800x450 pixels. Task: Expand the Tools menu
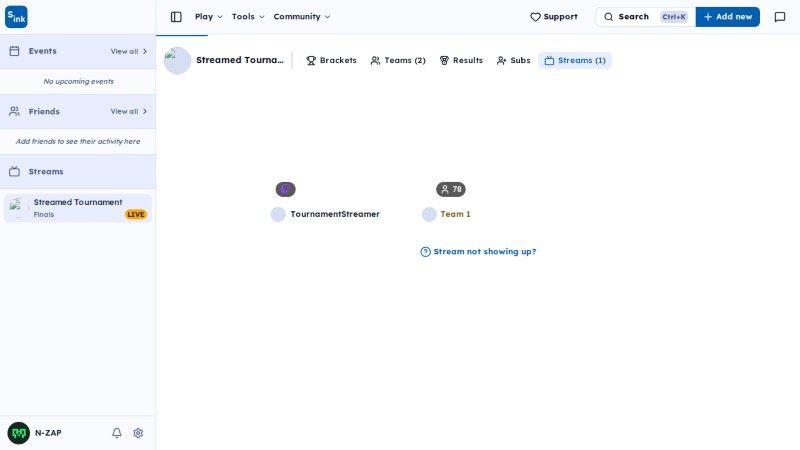[248, 17]
